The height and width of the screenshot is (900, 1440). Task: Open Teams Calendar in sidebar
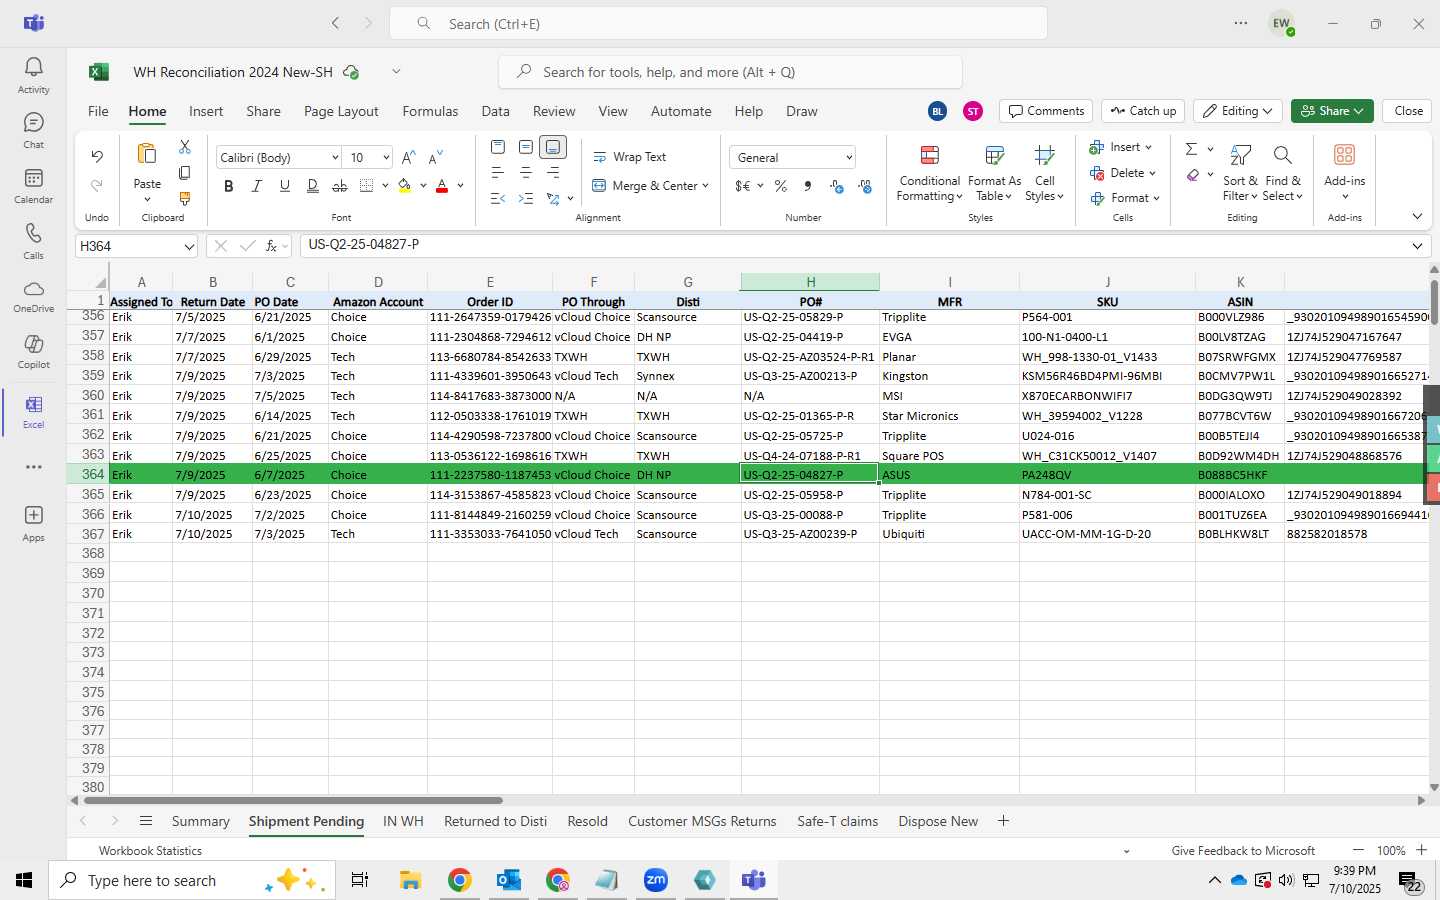pyautogui.click(x=33, y=185)
